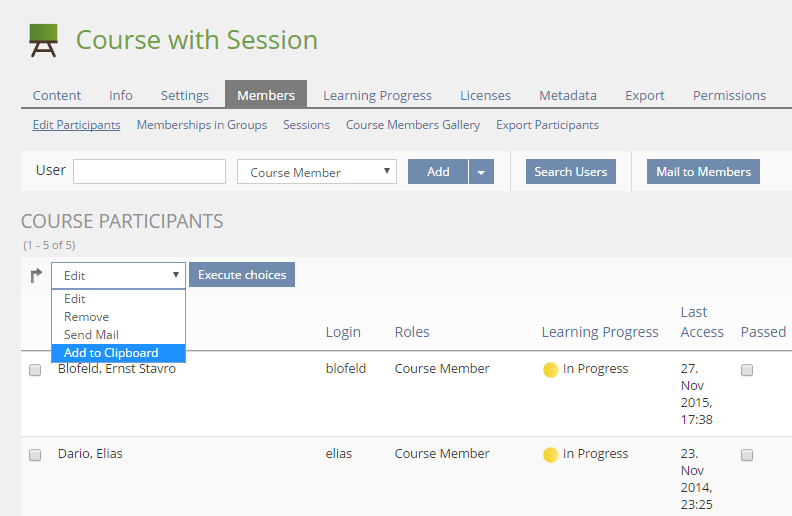
Task: Open the Permissions tab
Action: pos(729,96)
